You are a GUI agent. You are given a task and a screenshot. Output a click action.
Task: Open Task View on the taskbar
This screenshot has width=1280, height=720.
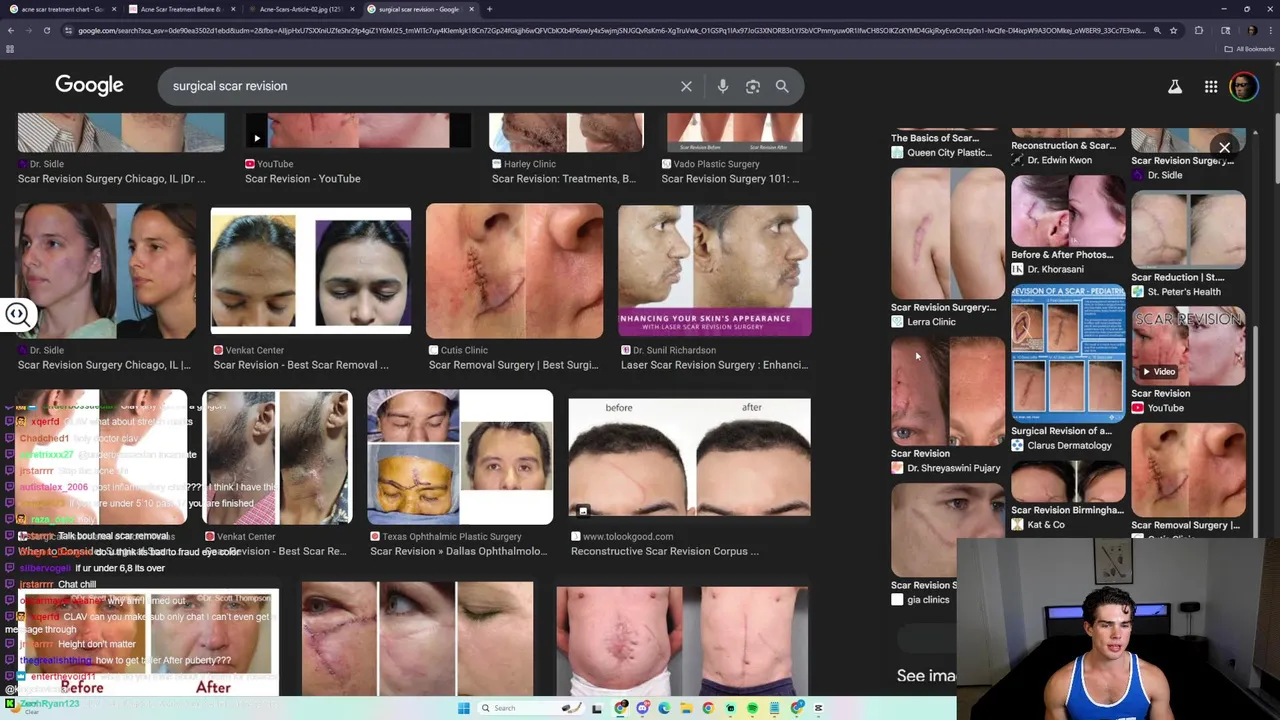(597, 708)
